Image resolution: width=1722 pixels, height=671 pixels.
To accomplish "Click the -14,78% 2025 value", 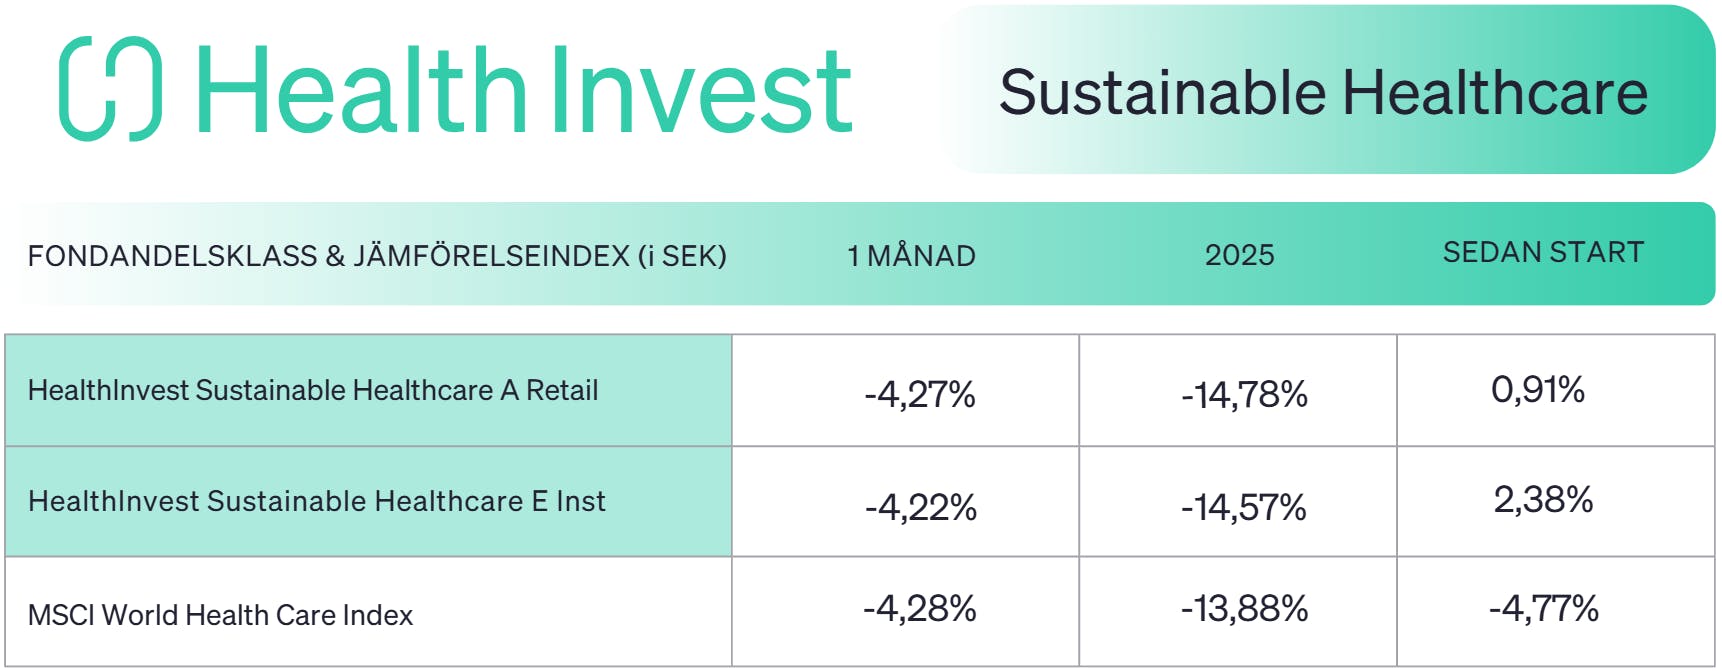I will tap(1244, 394).
